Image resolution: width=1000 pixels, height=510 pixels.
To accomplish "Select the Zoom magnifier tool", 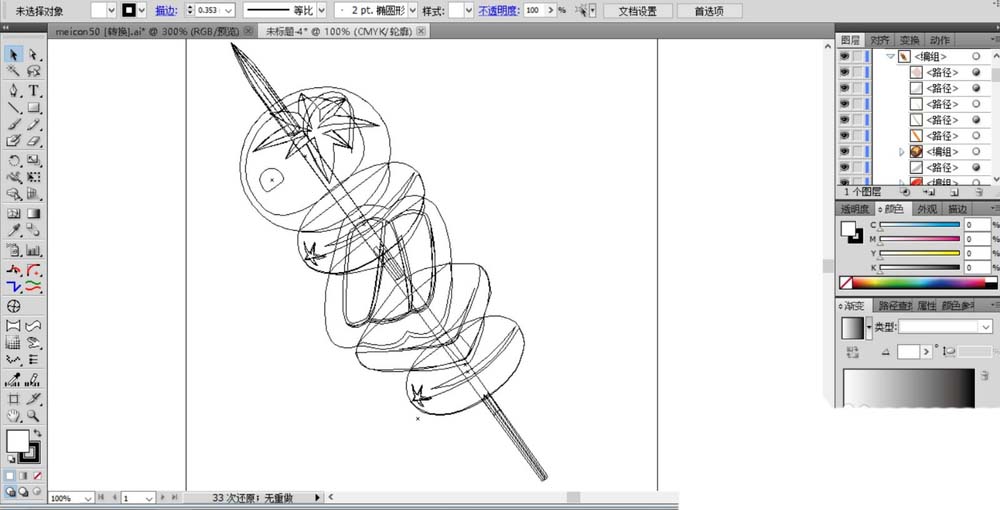I will point(34,416).
